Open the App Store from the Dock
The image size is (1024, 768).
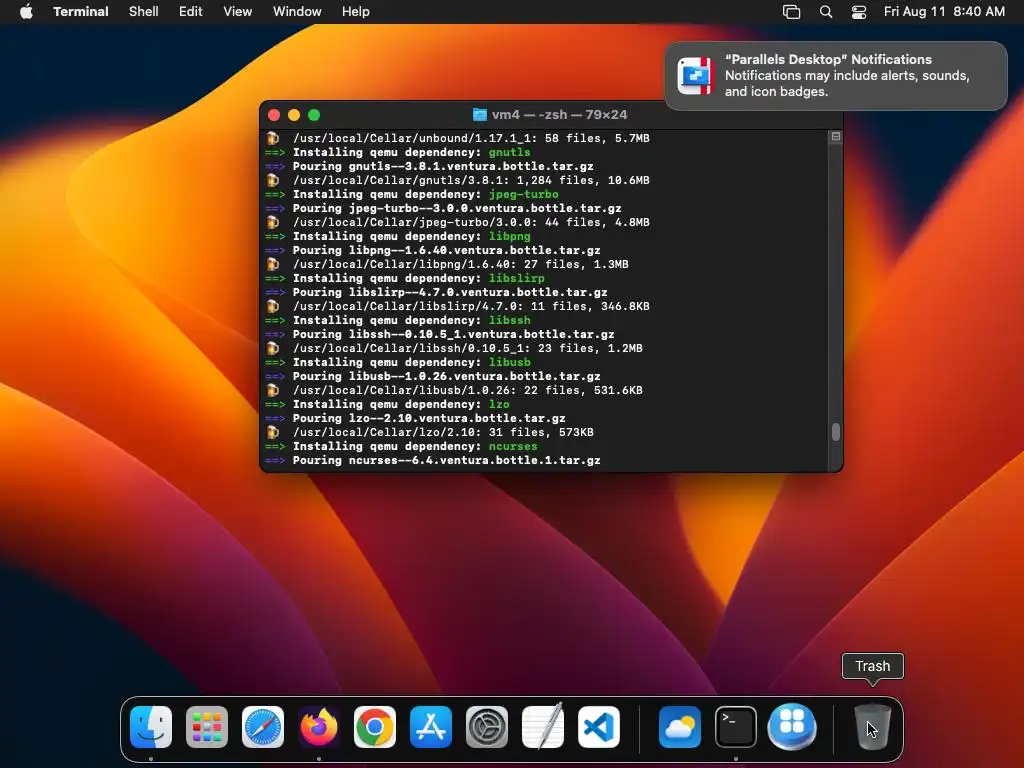tap(431, 727)
